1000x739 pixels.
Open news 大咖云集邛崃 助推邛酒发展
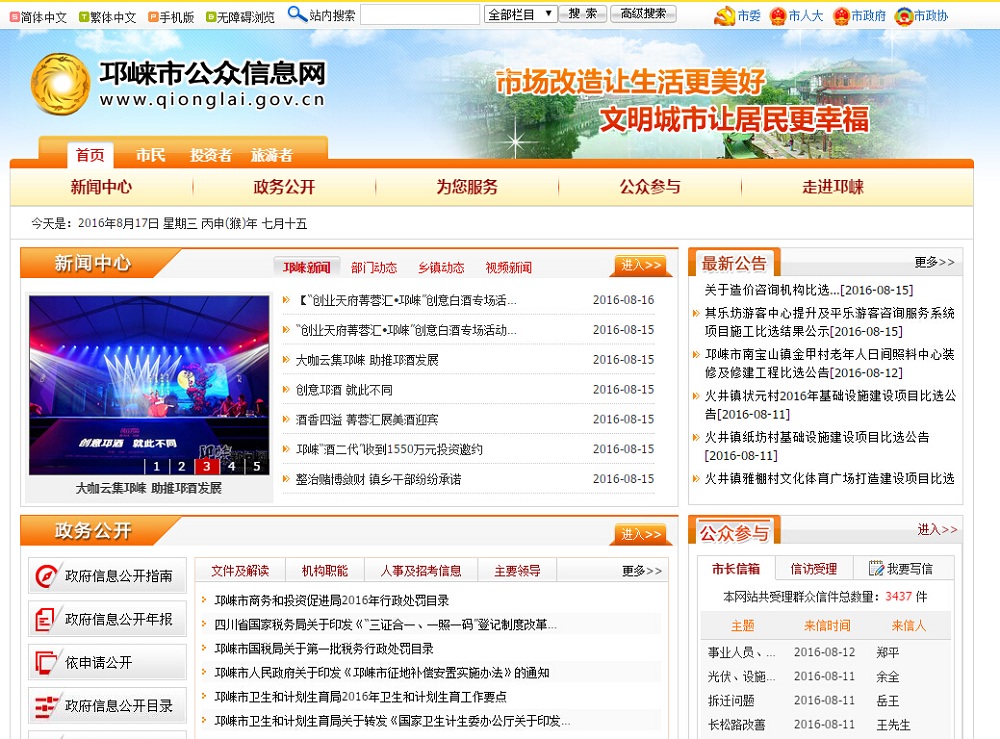click(x=367, y=360)
